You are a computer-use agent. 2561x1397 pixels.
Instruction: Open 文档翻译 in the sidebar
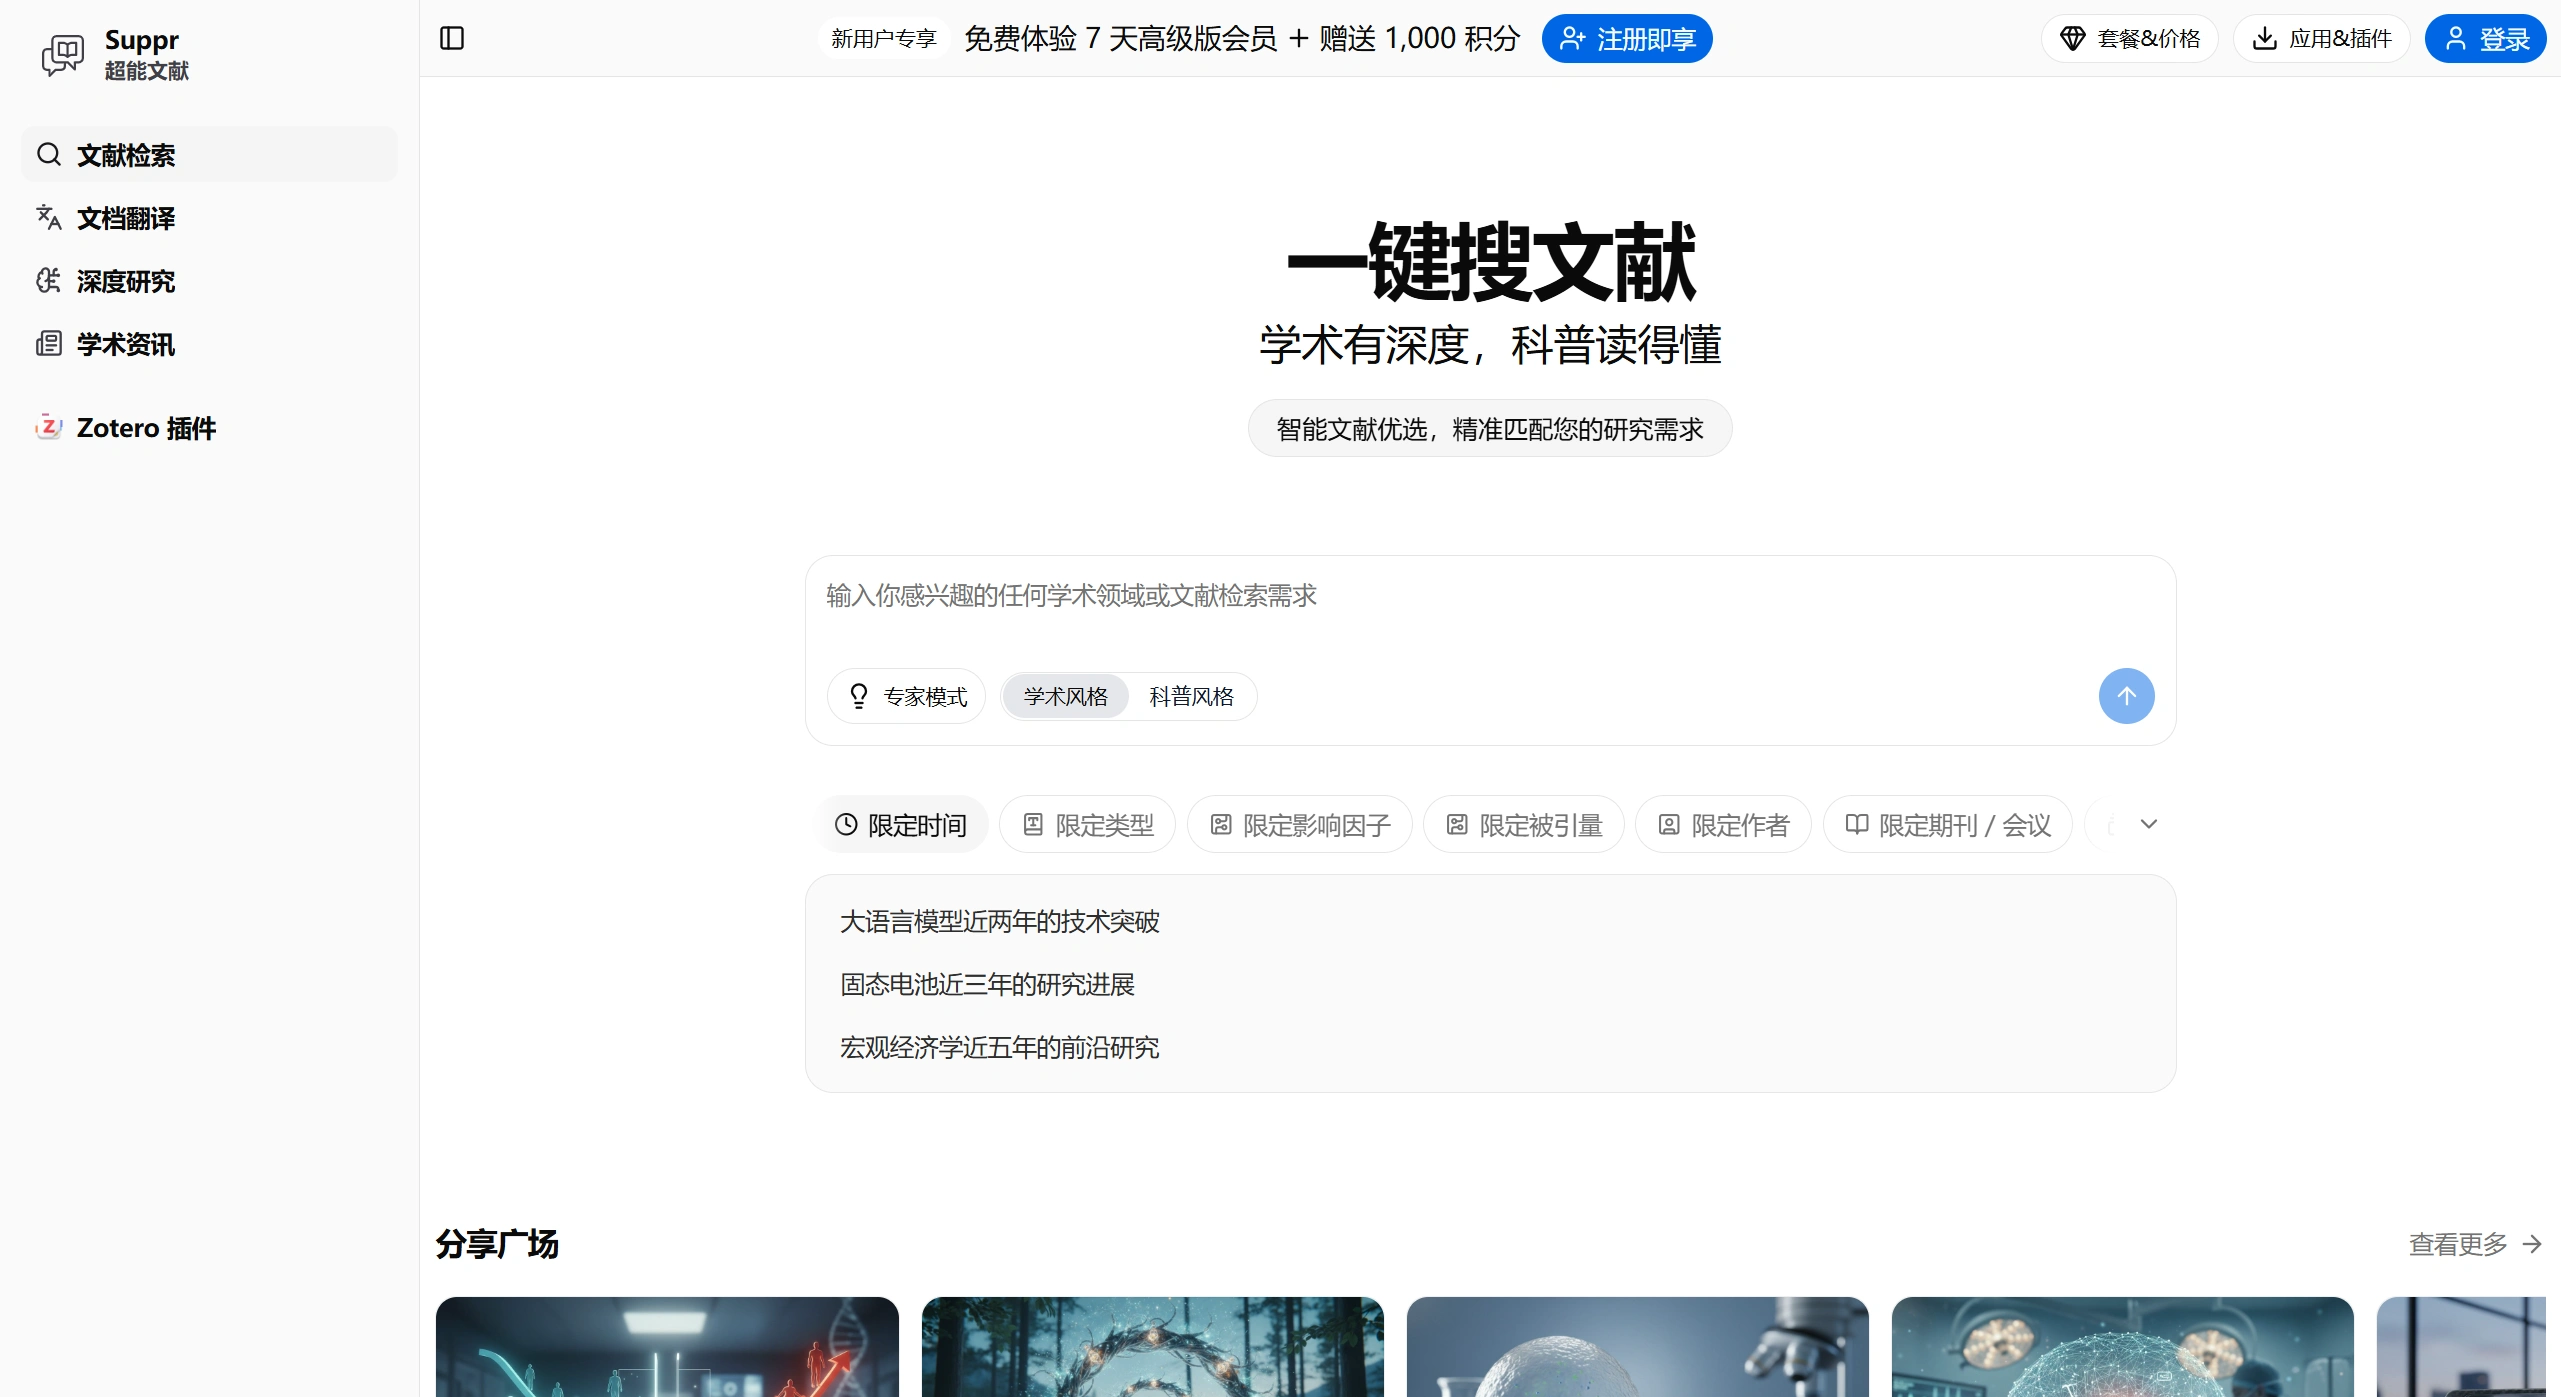tap(209, 218)
